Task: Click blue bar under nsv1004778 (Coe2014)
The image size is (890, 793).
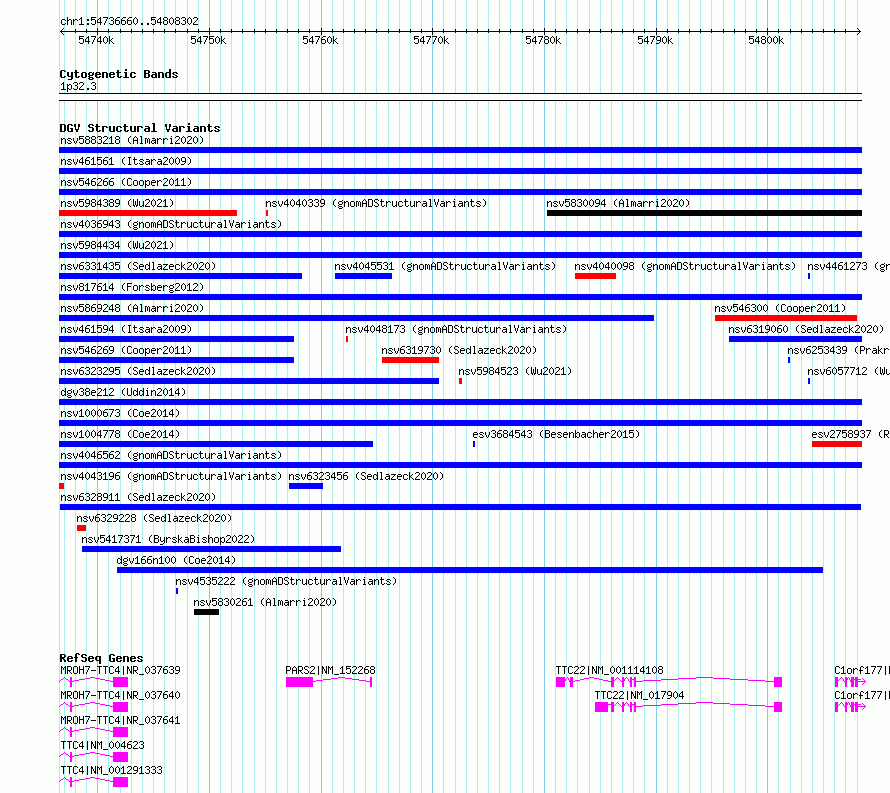Action: coord(216,444)
